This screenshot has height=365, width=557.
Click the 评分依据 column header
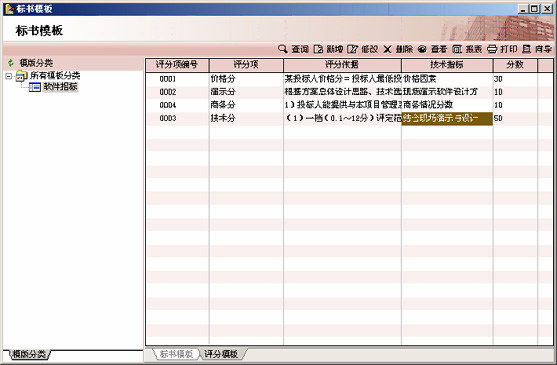point(342,65)
